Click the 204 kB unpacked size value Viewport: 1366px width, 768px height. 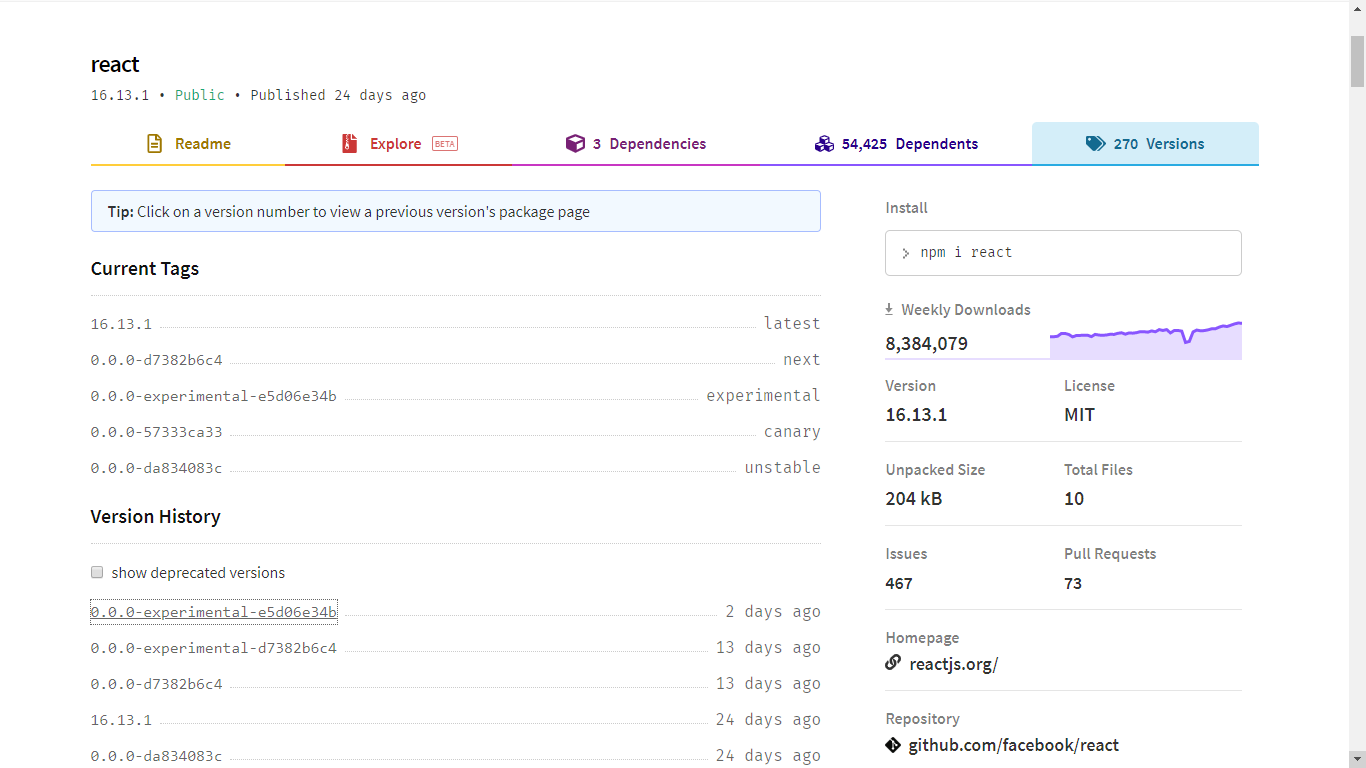914,499
